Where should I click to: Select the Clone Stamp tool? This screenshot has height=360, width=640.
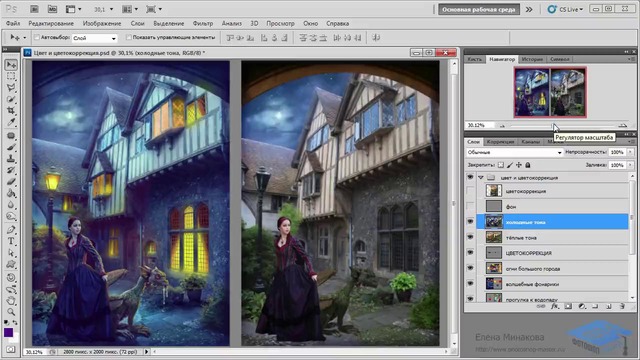(11, 158)
